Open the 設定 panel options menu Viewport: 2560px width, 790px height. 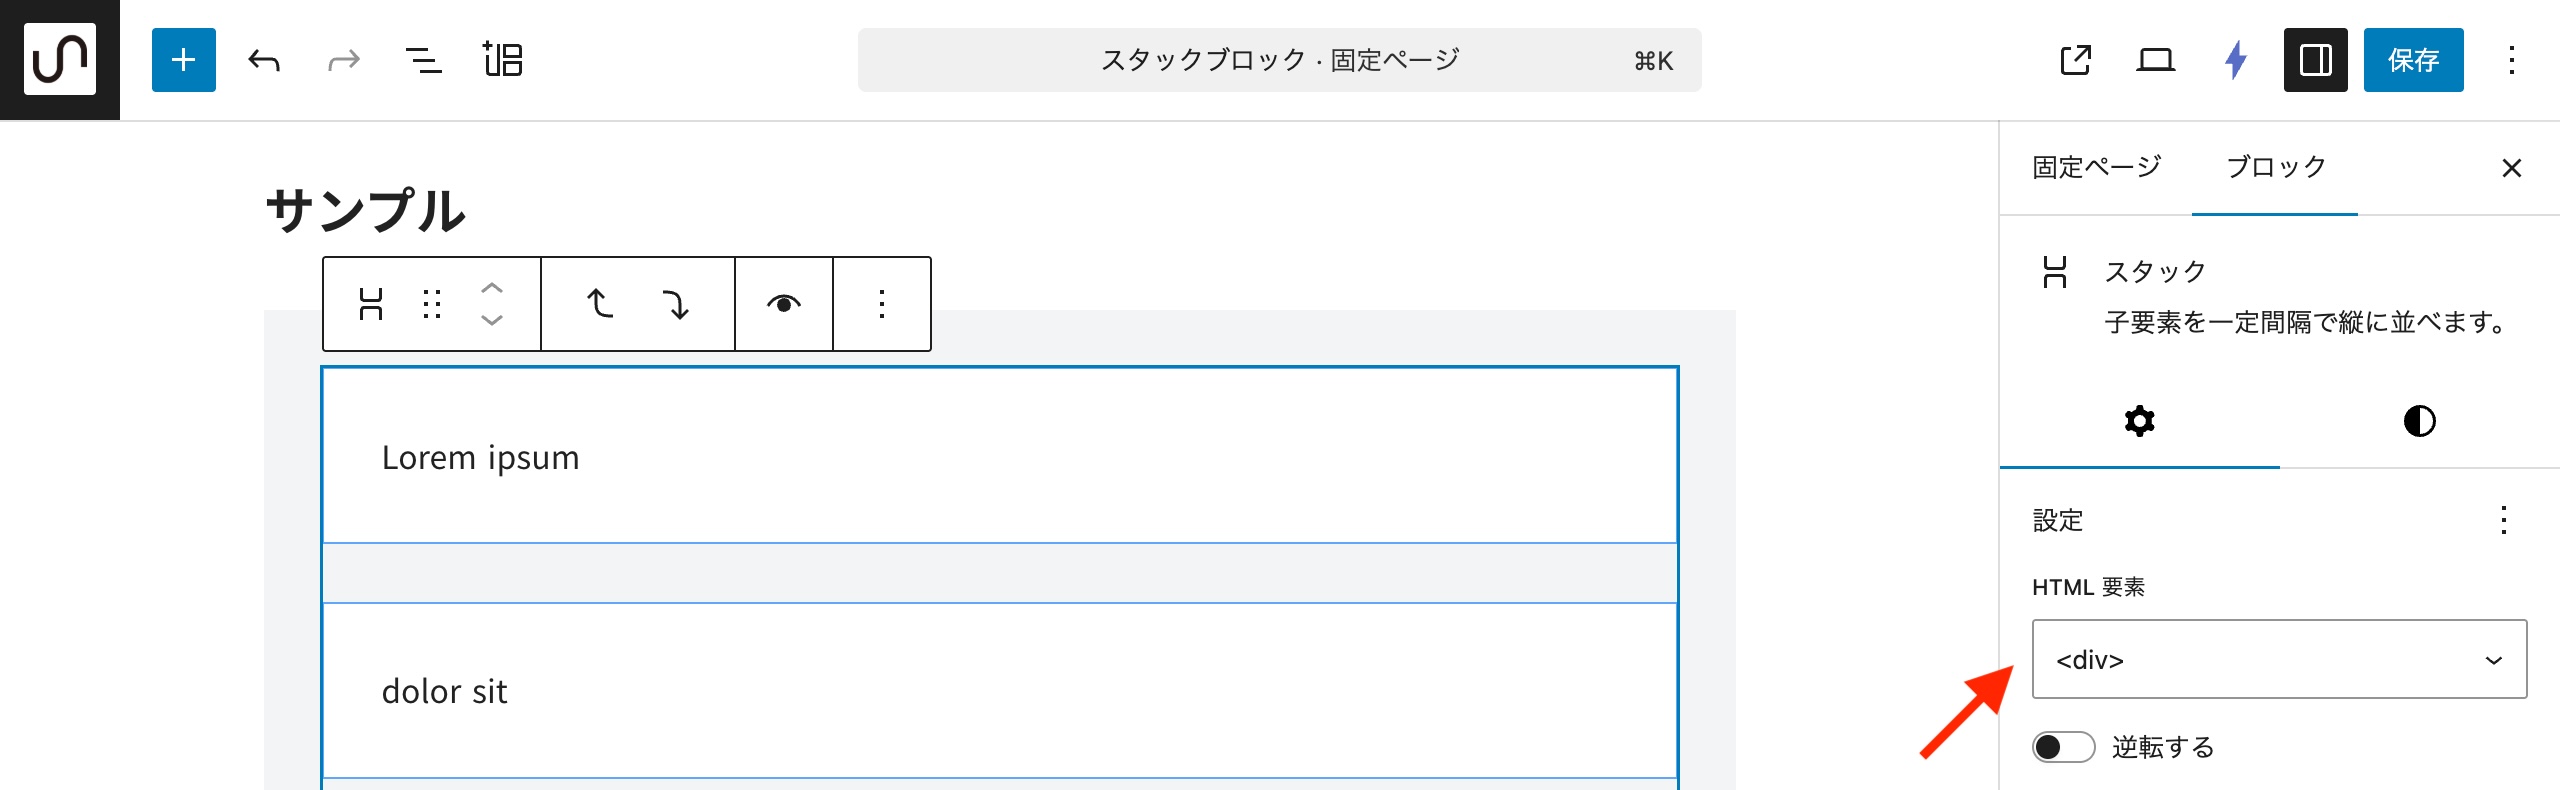2503,520
